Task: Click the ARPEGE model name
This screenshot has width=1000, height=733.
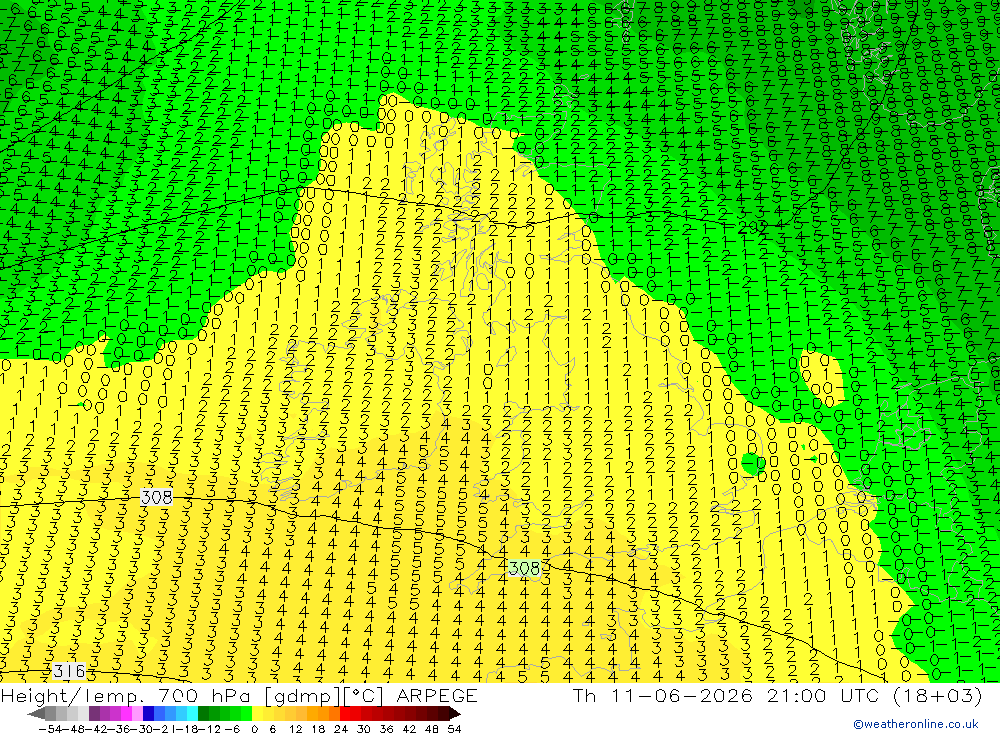Action: [x=437, y=695]
